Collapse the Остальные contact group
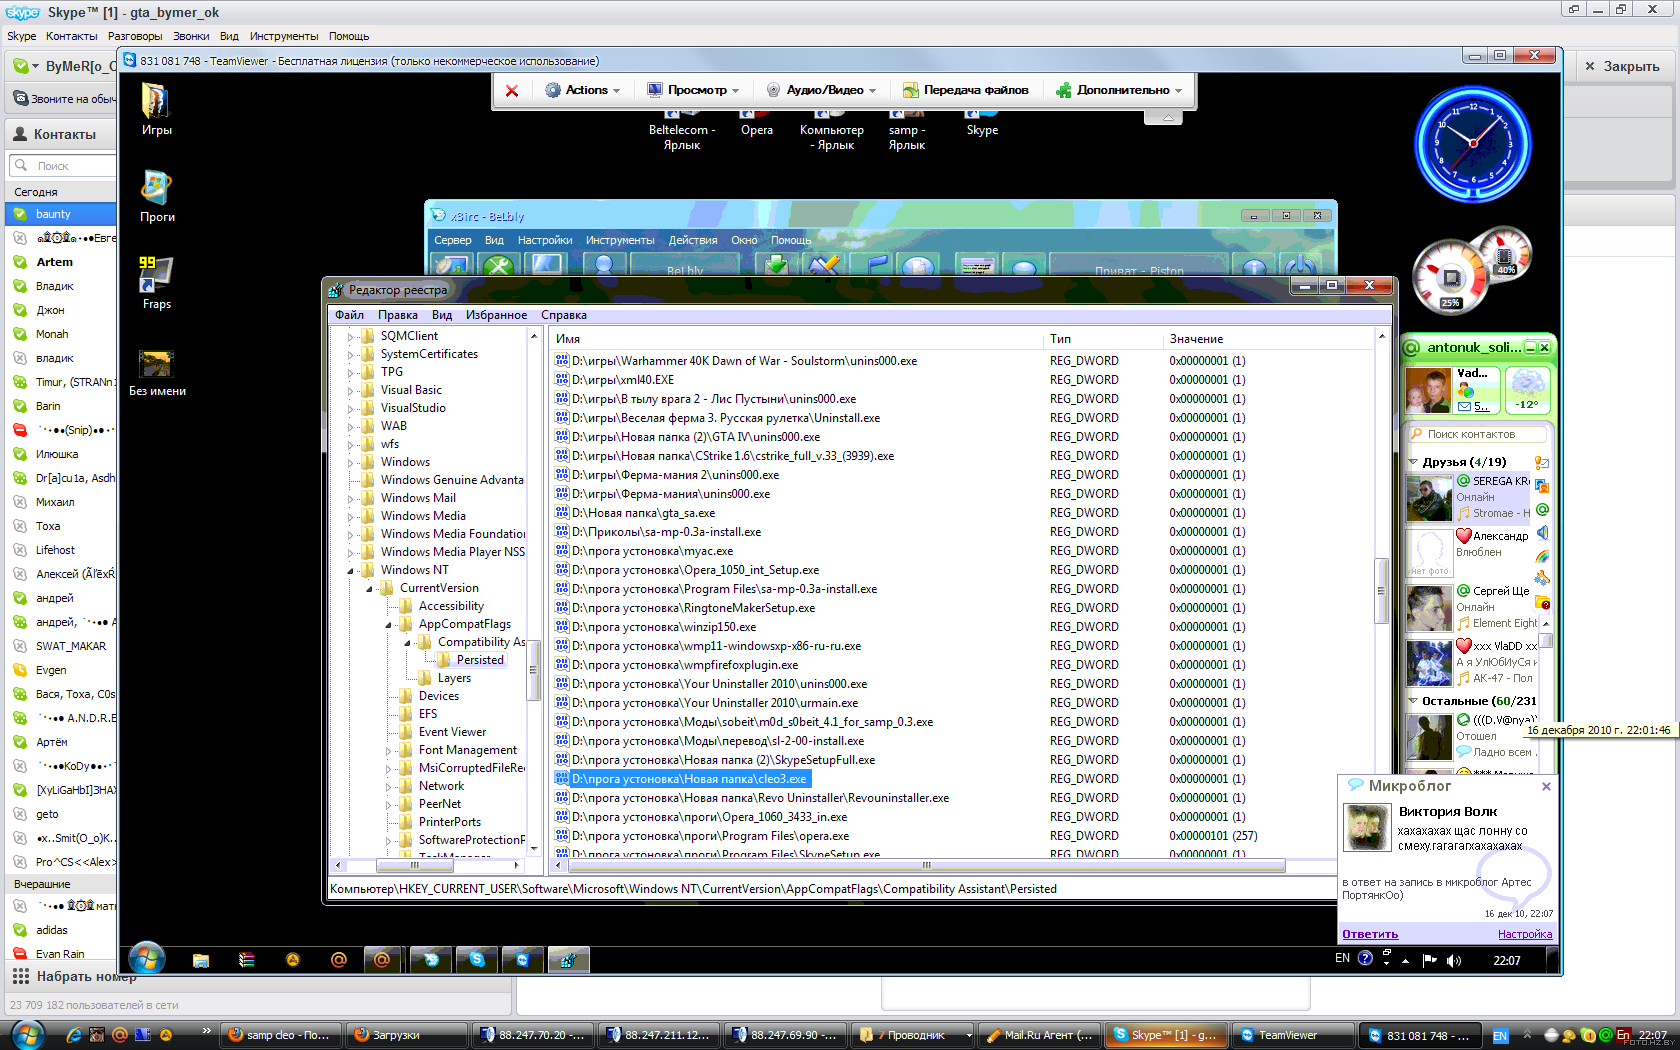Image resolution: width=1680 pixels, height=1050 pixels. coord(1413,701)
